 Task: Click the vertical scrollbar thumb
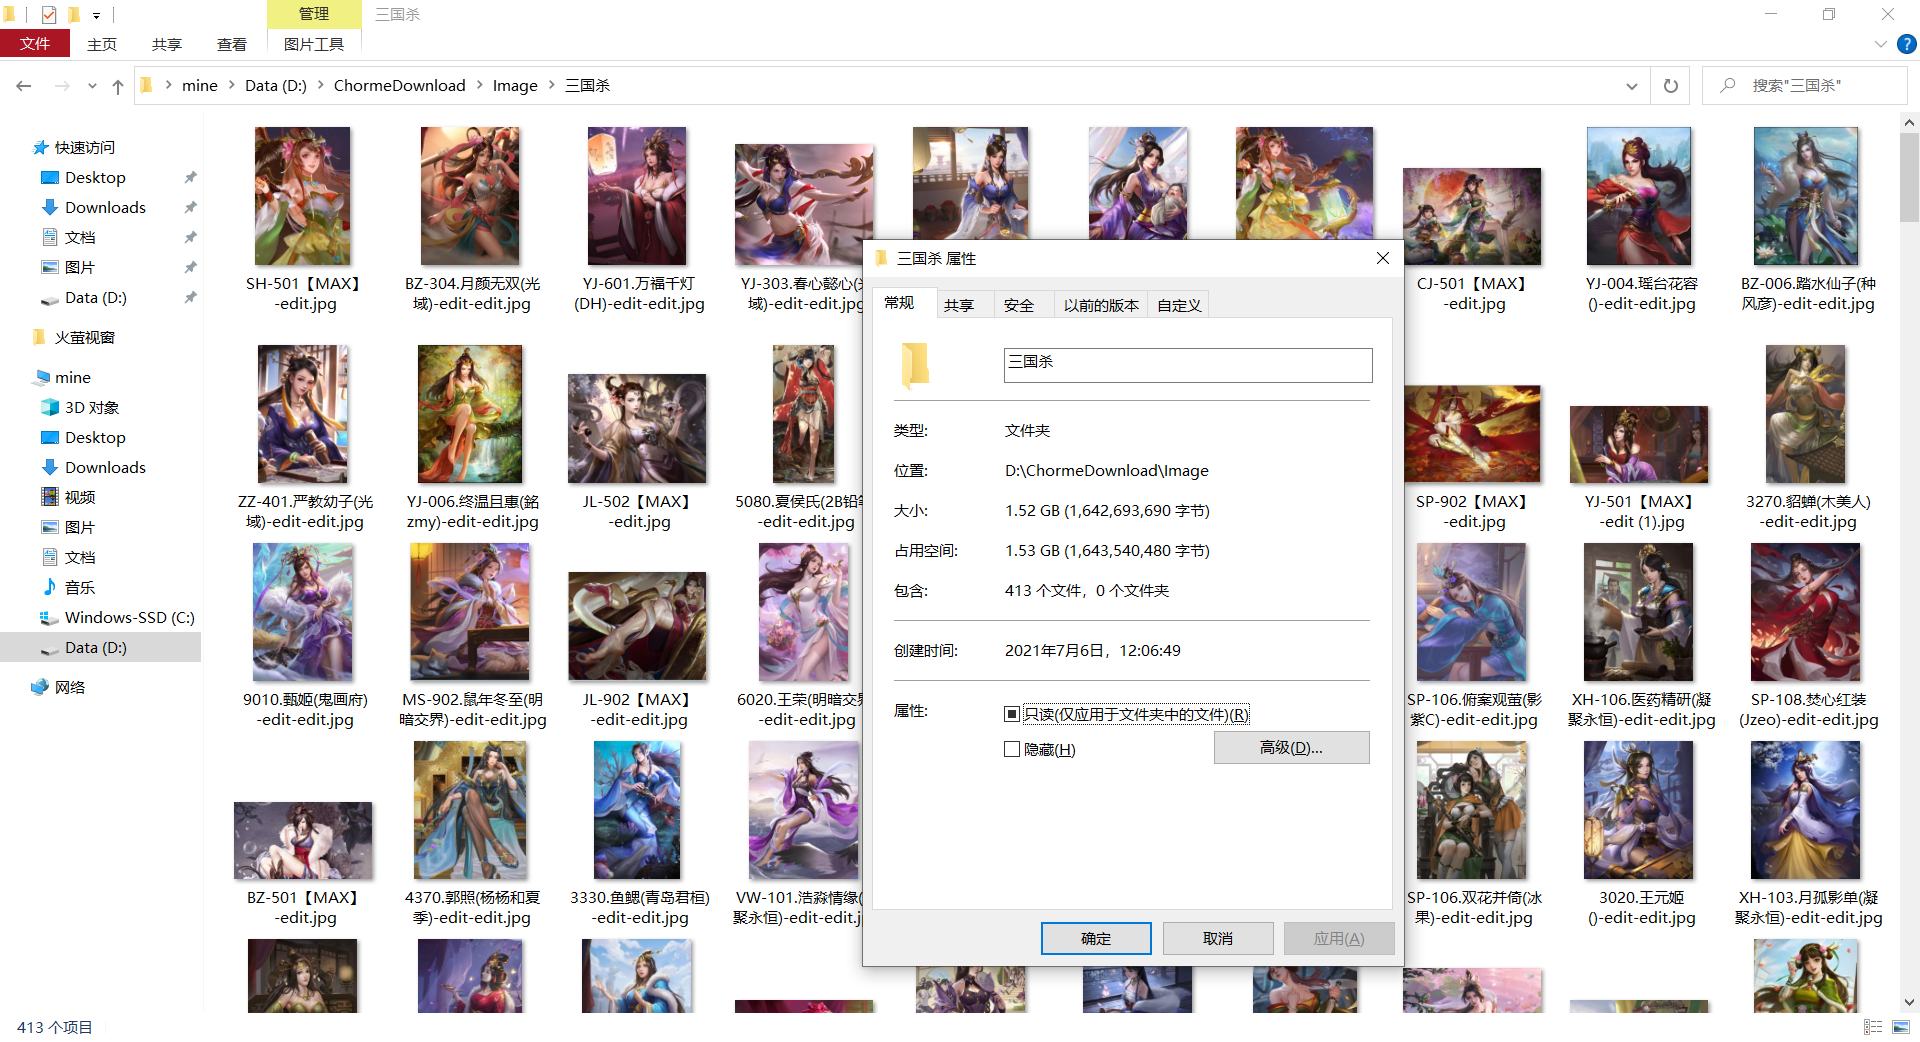(1909, 177)
